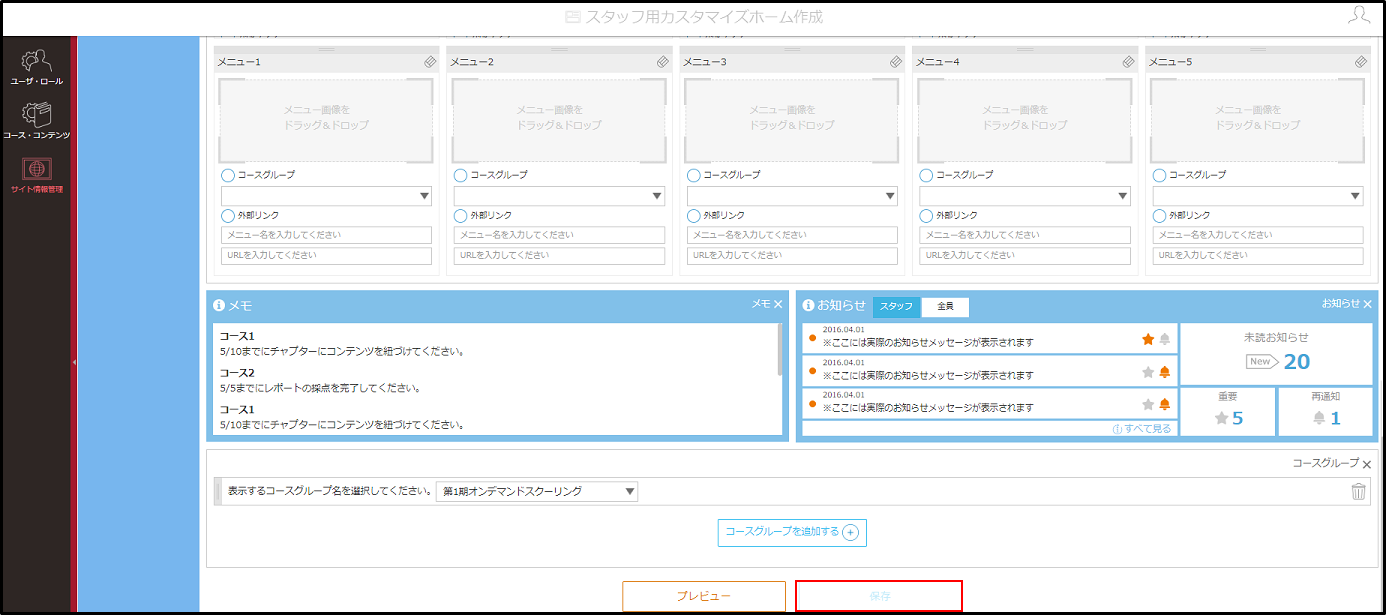This screenshot has height=615, width=1386.
Task: Open すべて見る link in notifications
Action: (x=1141, y=428)
